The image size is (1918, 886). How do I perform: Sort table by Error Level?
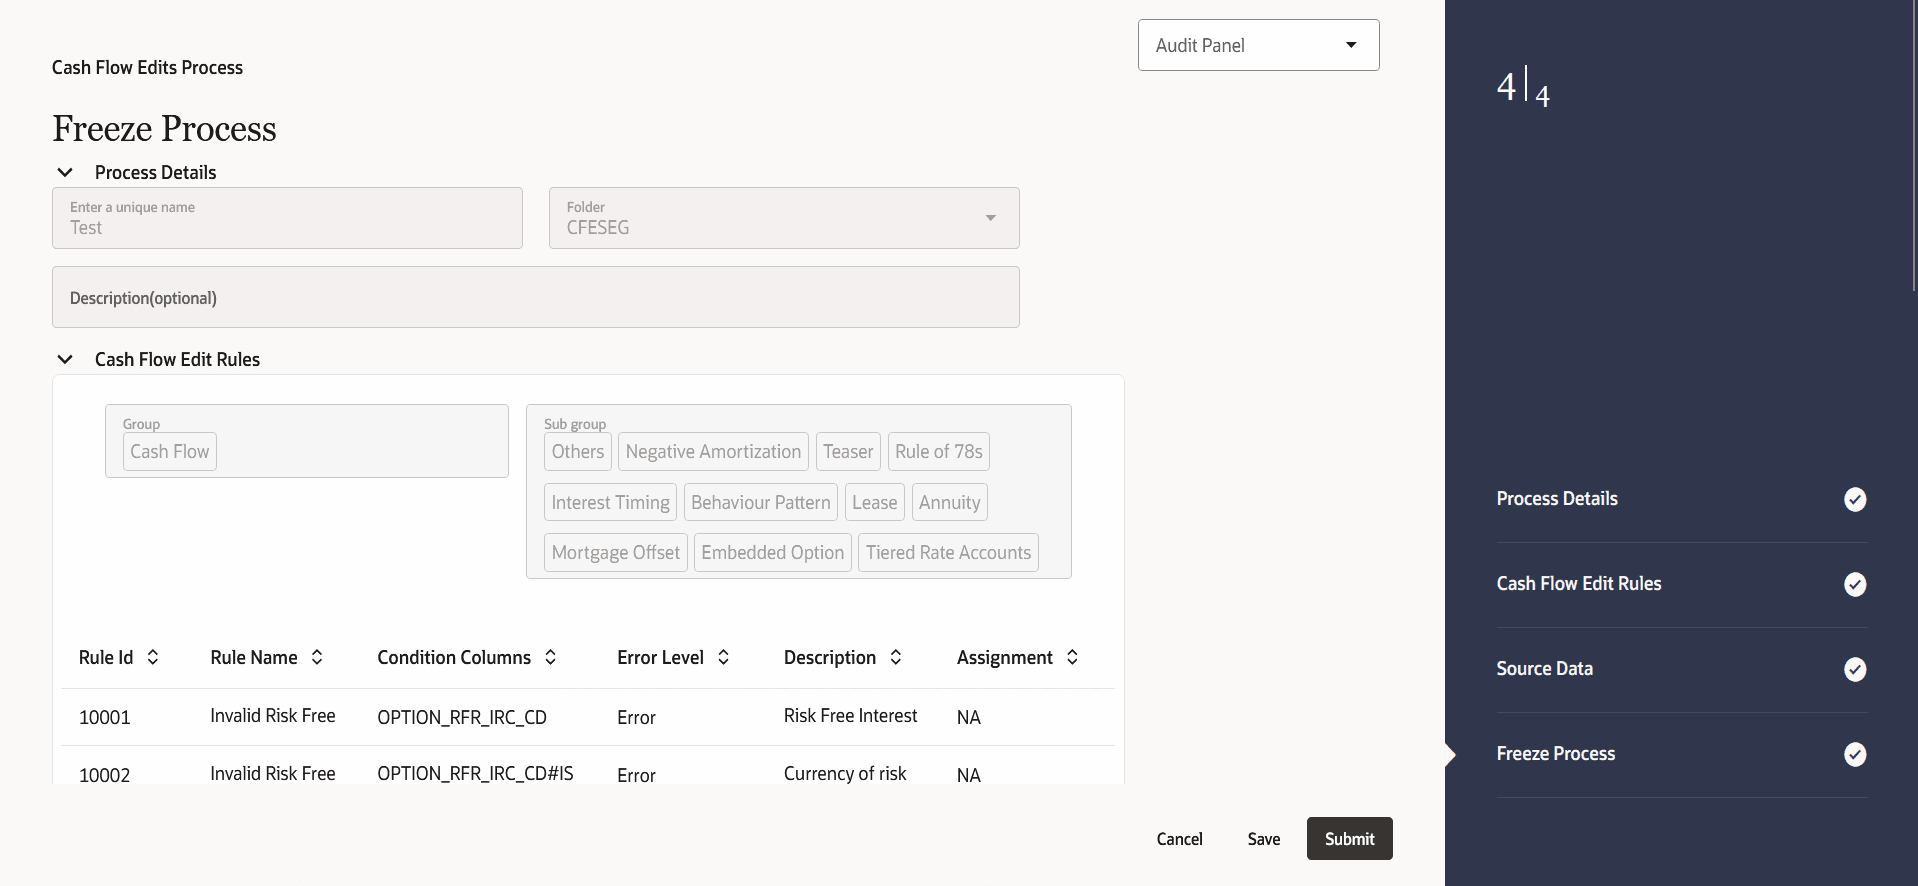tap(723, 657)
